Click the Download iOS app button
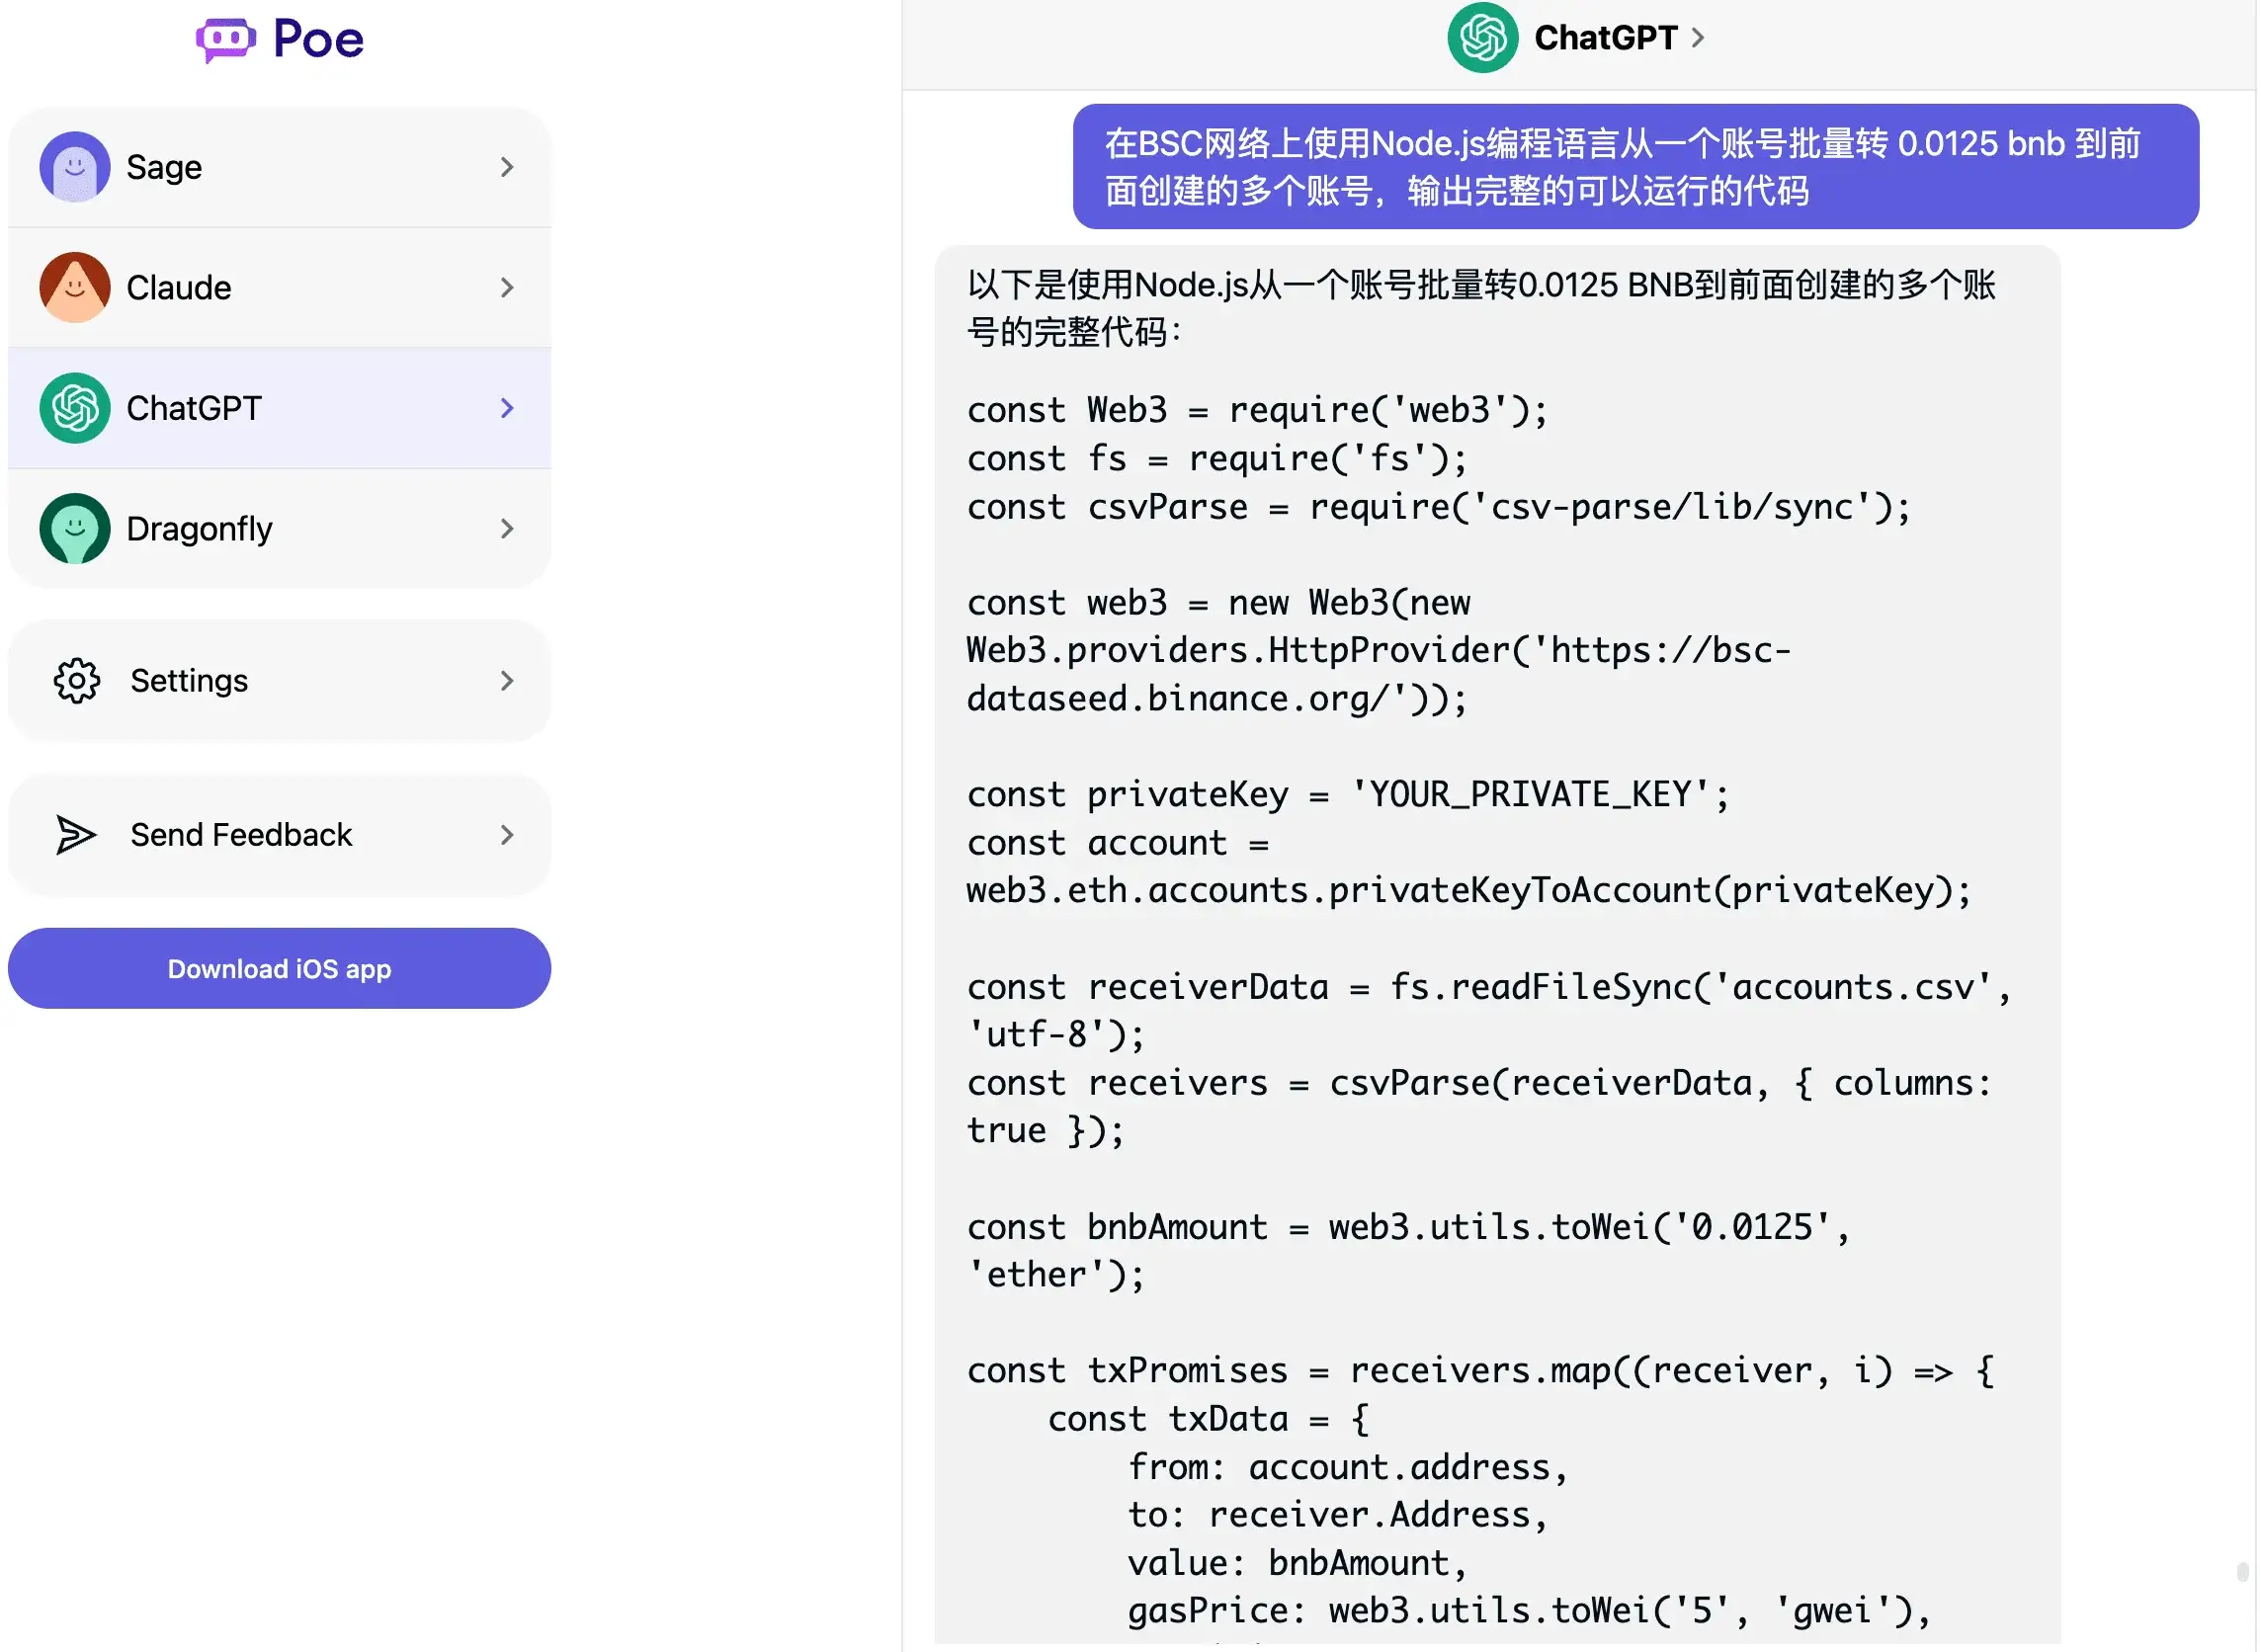The width and height of the screenshot is (2261, 1652). 280,969
